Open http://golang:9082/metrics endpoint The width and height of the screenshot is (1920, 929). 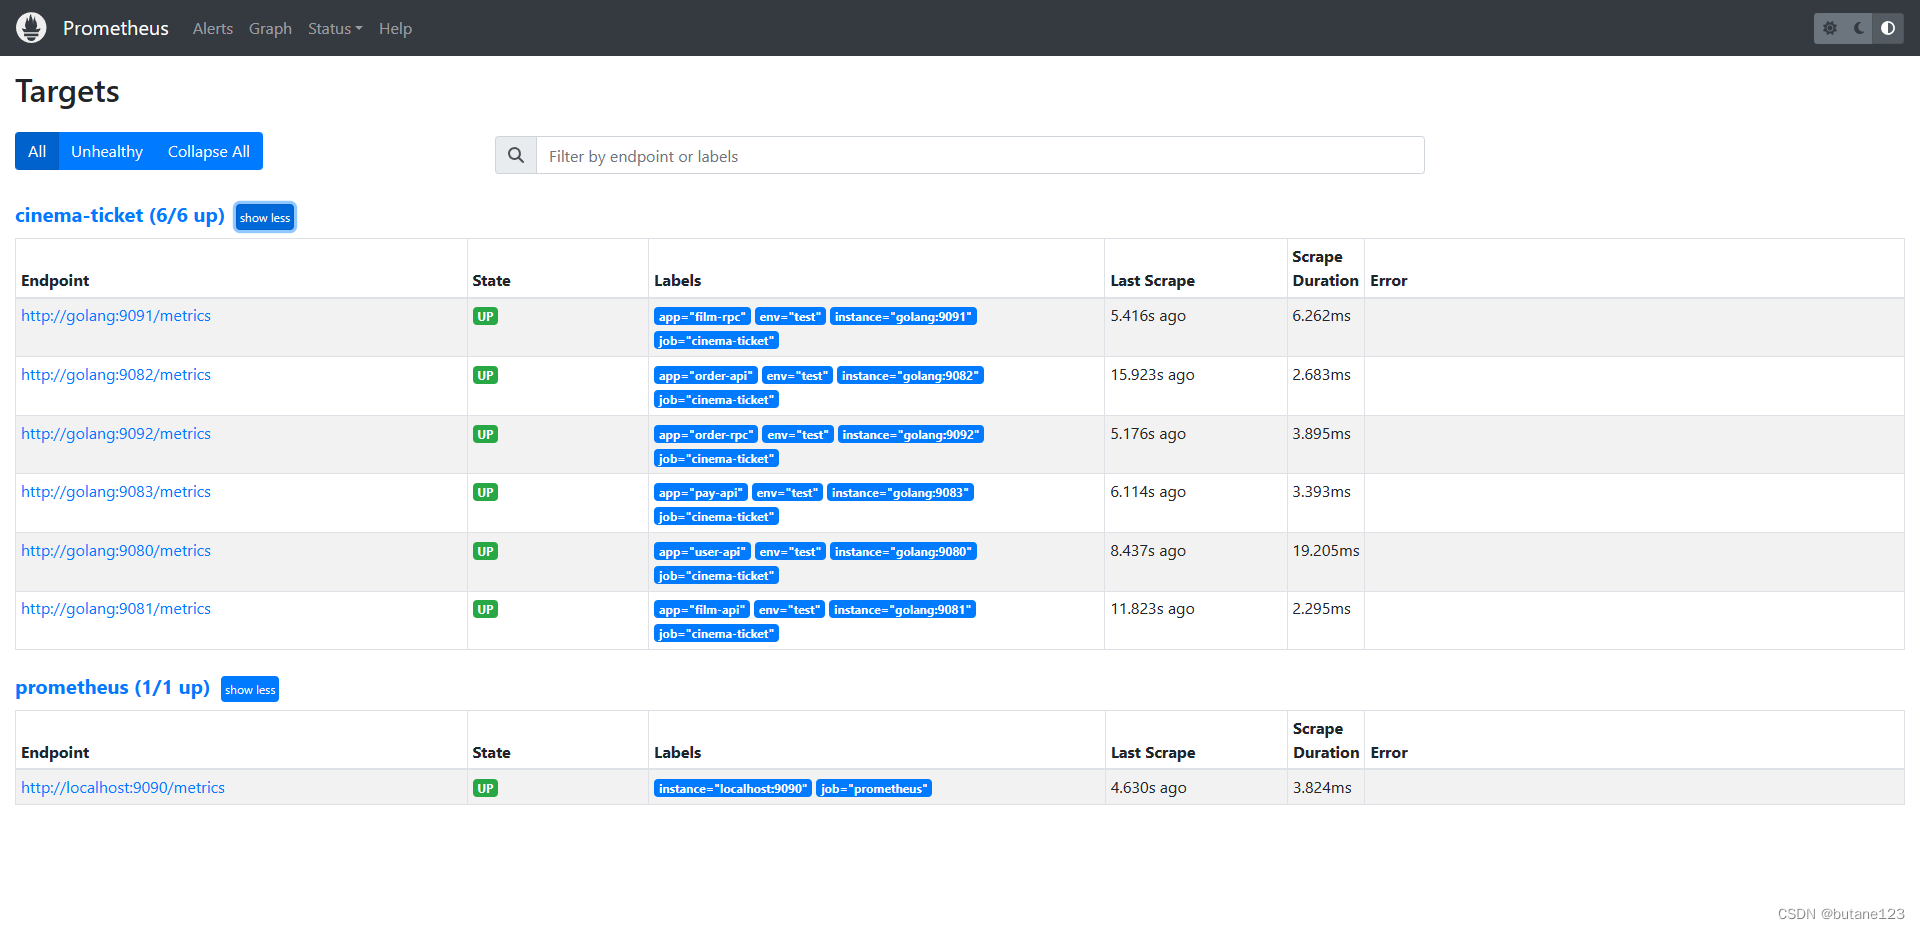coord(116,375)
